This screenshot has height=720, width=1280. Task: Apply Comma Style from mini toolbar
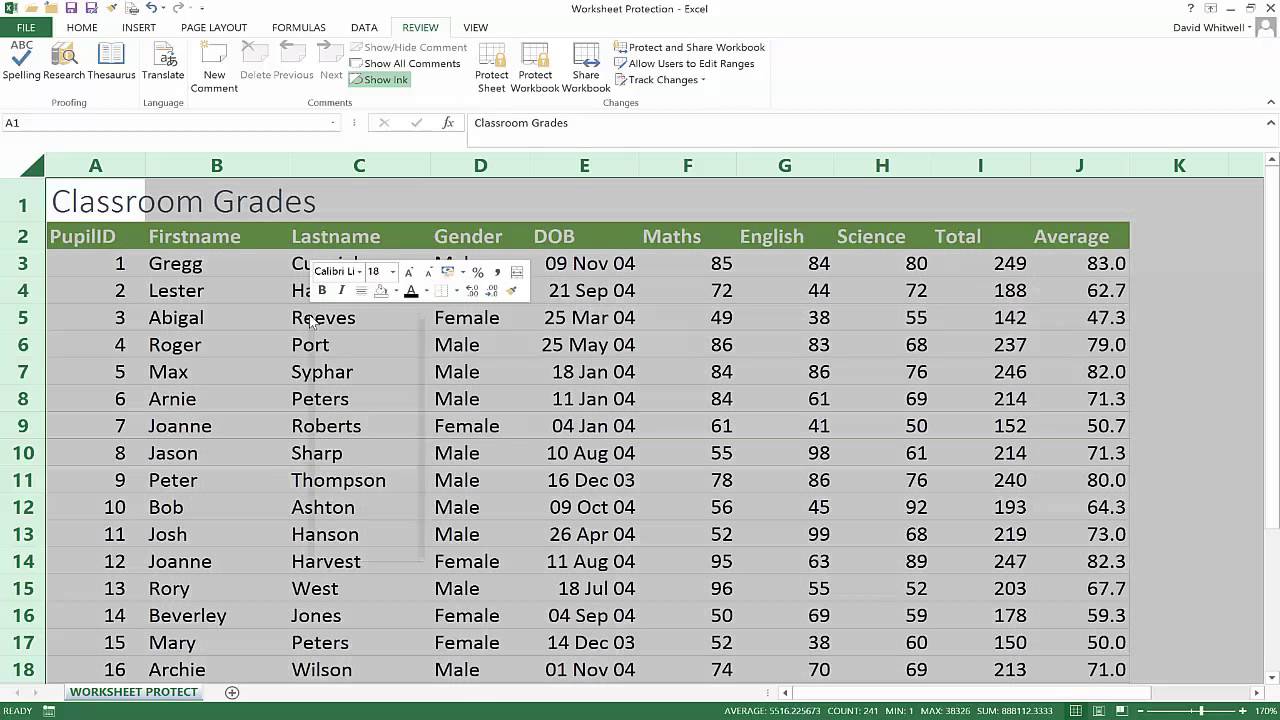[497, 272]
